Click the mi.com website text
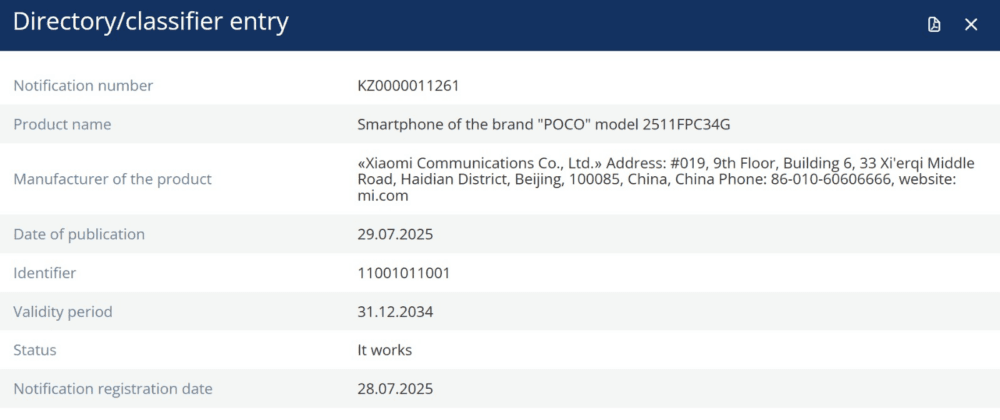The image size is (1000, 420). point(382,196)
